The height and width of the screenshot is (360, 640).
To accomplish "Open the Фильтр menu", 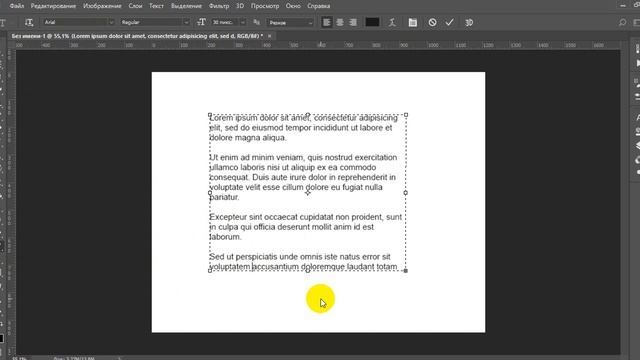I will pyautogui.click(x=219, y=6).
